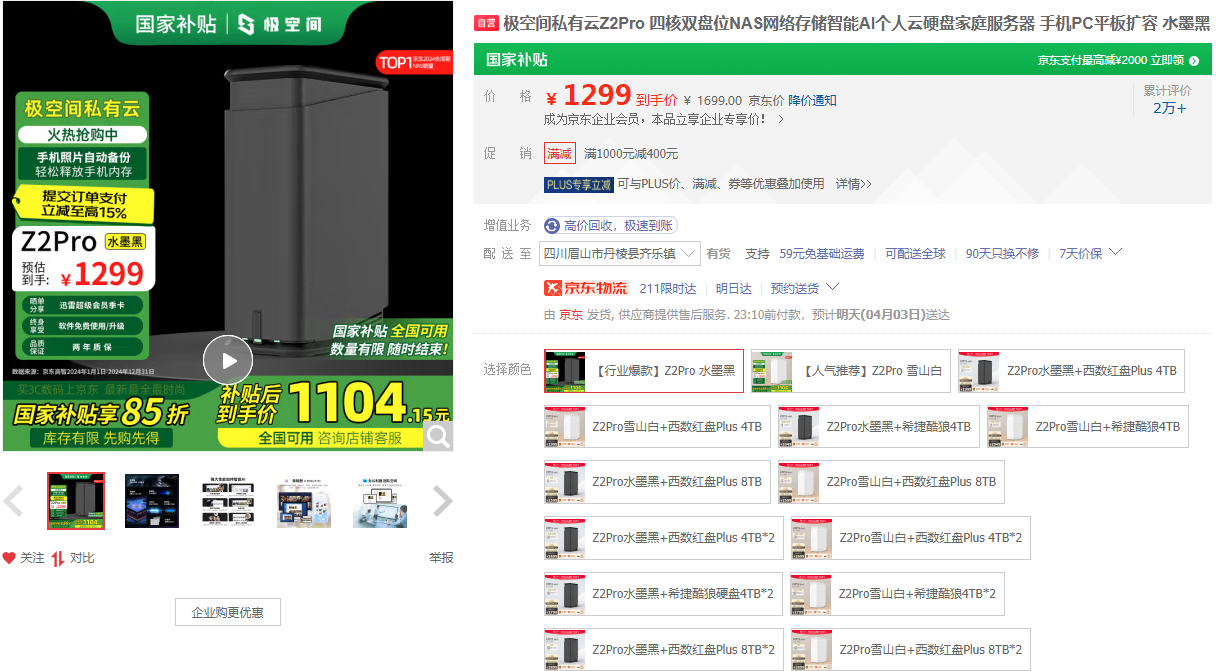Viewport: 1216px width, 671px height.
Task: Click the 国家补贴 green banner tab
Action: click(517, 60)
